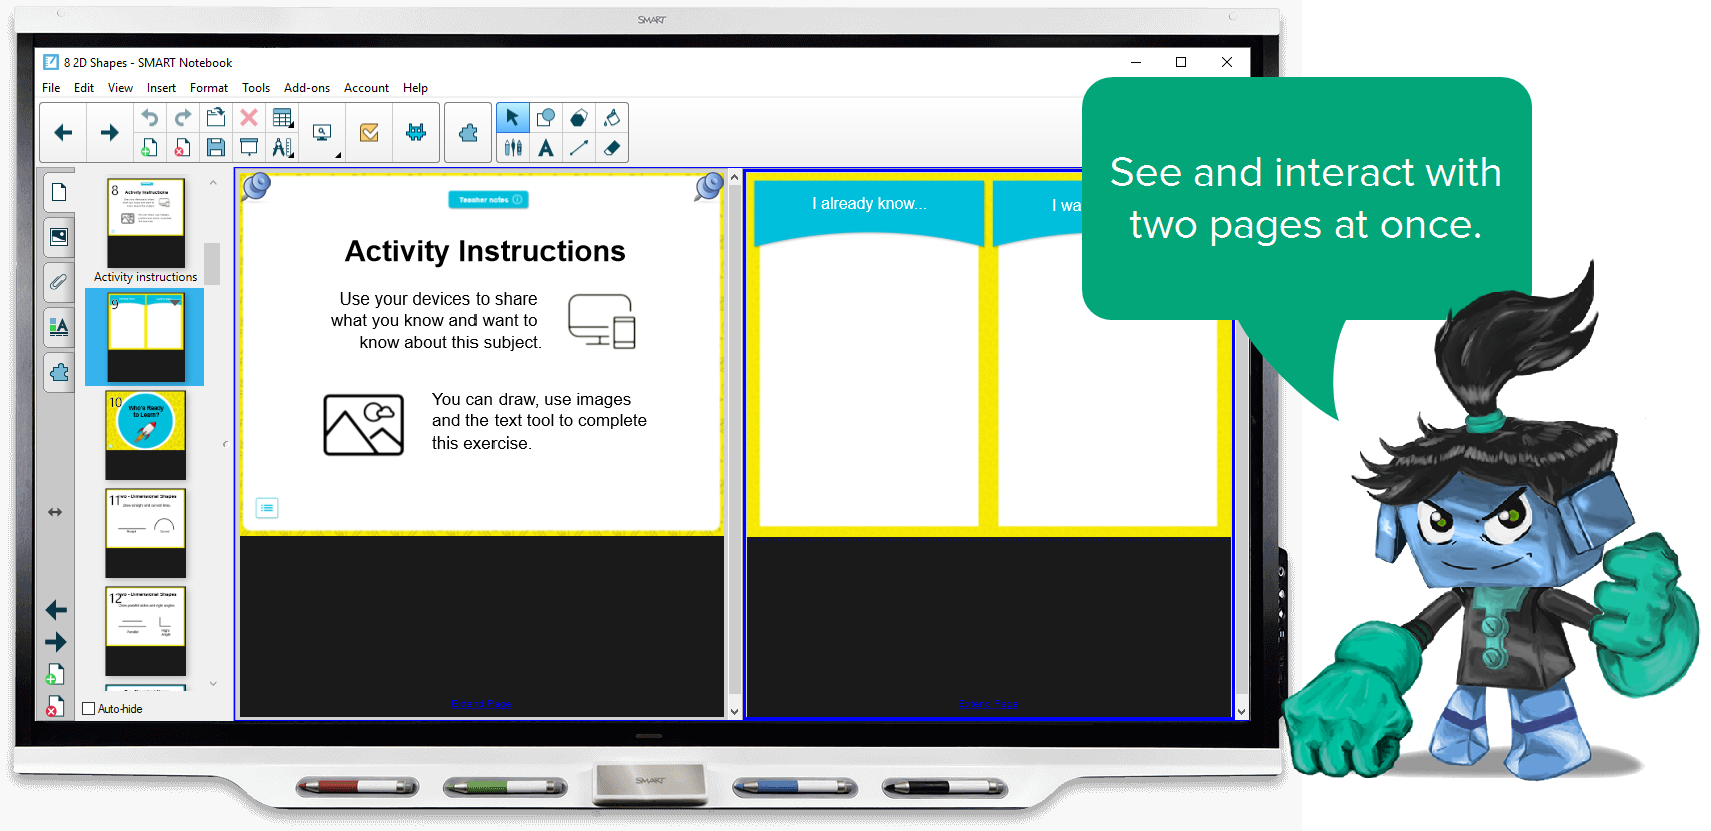Open the Insert menu
This screenshot has width=1711, height=831.
[161, 88]
